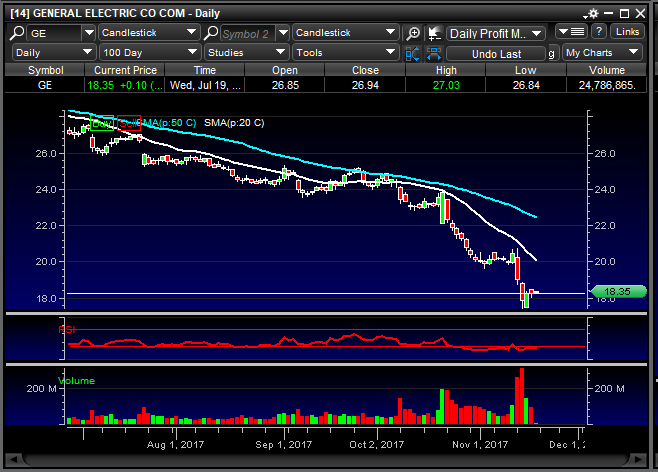Image resolution: width=658 pixels, height=472 pixels.
Task: Click the green Volume study label
Action: coord(76,381)
